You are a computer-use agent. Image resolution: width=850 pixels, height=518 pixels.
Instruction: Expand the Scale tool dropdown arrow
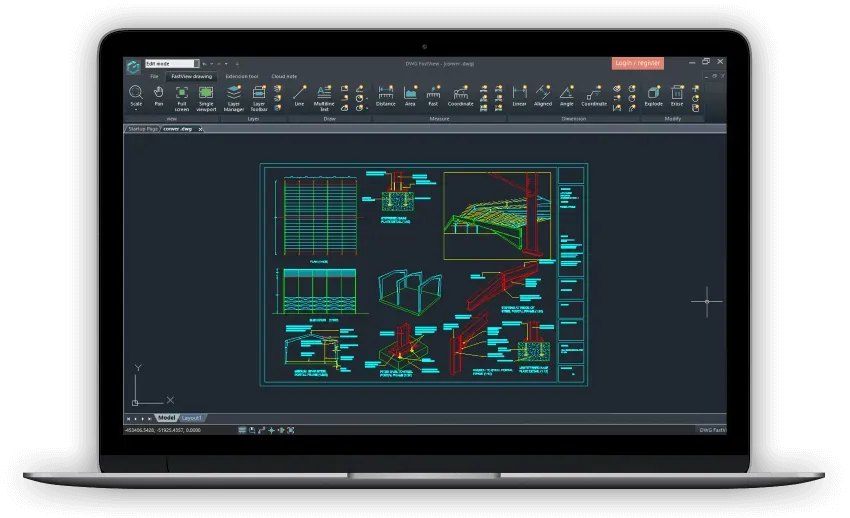click(x=136, y=109)
